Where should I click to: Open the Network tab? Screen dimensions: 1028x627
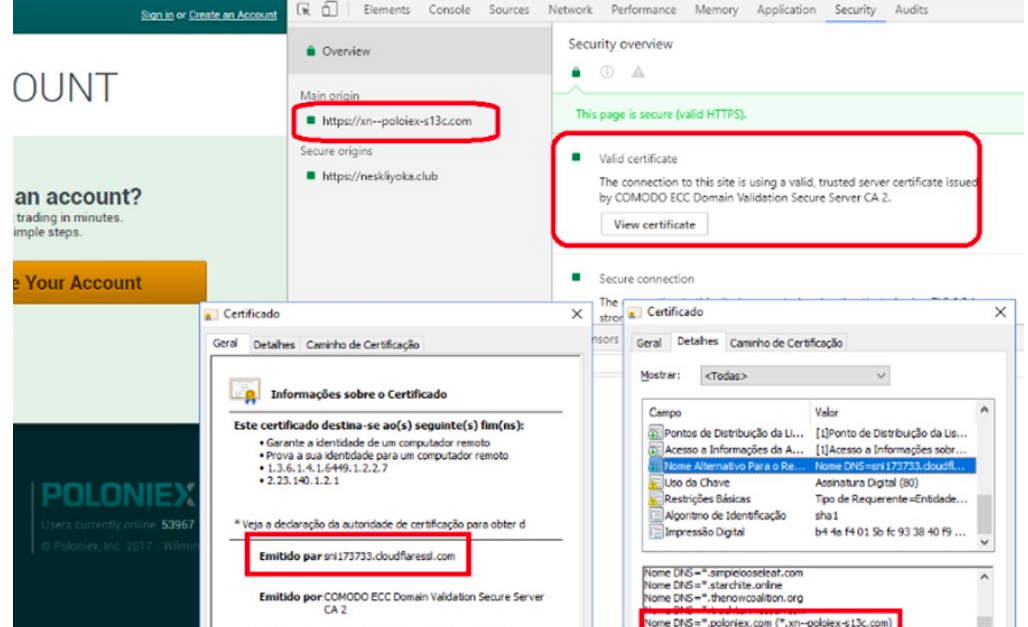(x=570, y=10)
